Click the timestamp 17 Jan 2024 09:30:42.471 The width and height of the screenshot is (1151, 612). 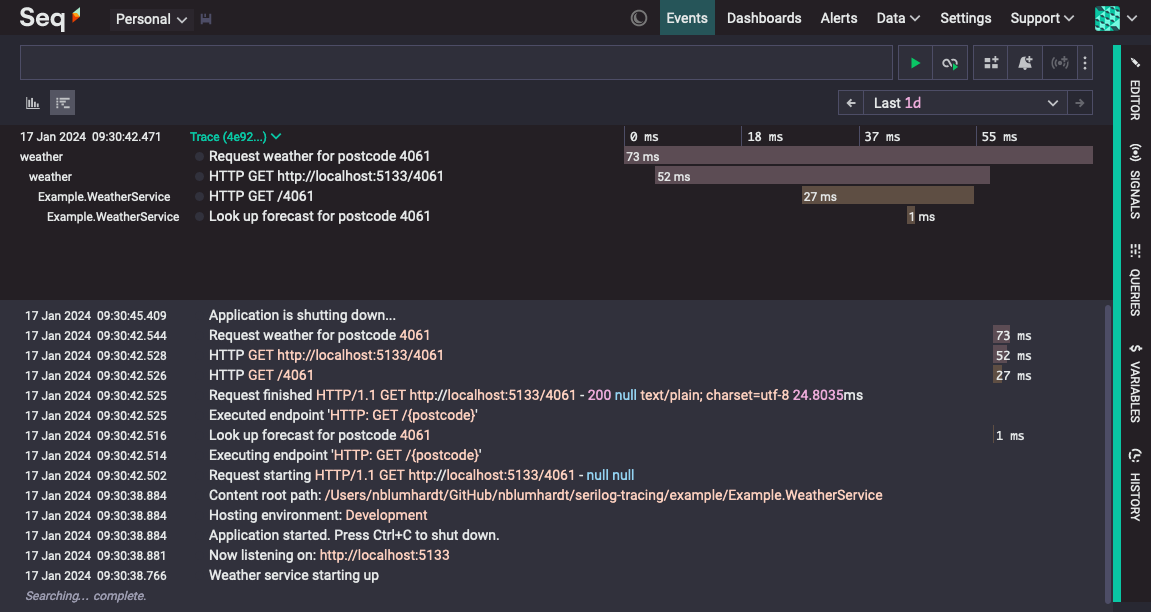(x=90, y=136)
